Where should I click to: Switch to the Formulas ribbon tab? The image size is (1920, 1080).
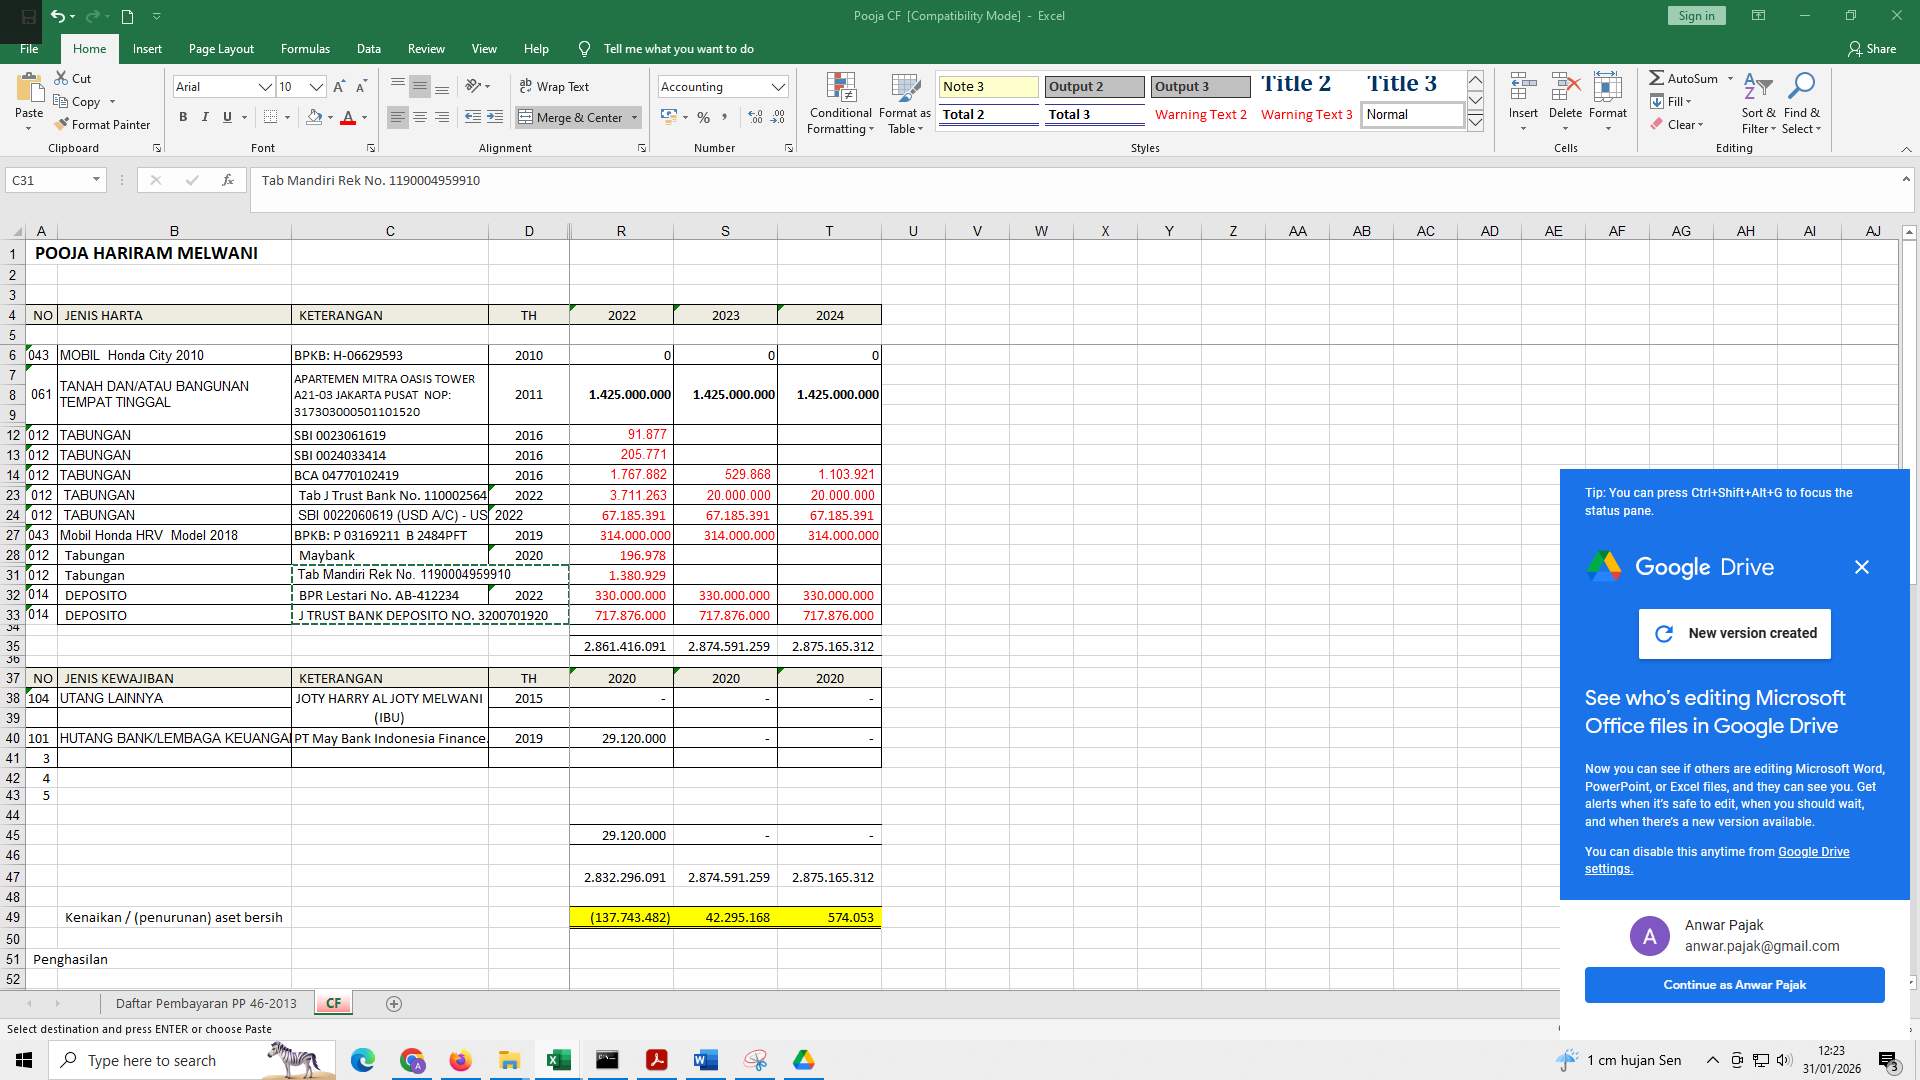305,48
